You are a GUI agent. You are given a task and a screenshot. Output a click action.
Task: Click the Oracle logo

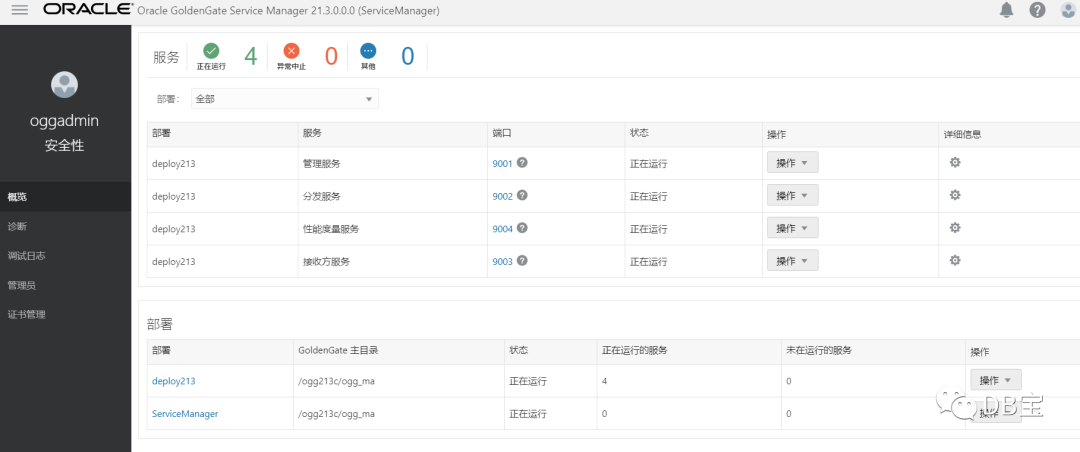(87, 10)
